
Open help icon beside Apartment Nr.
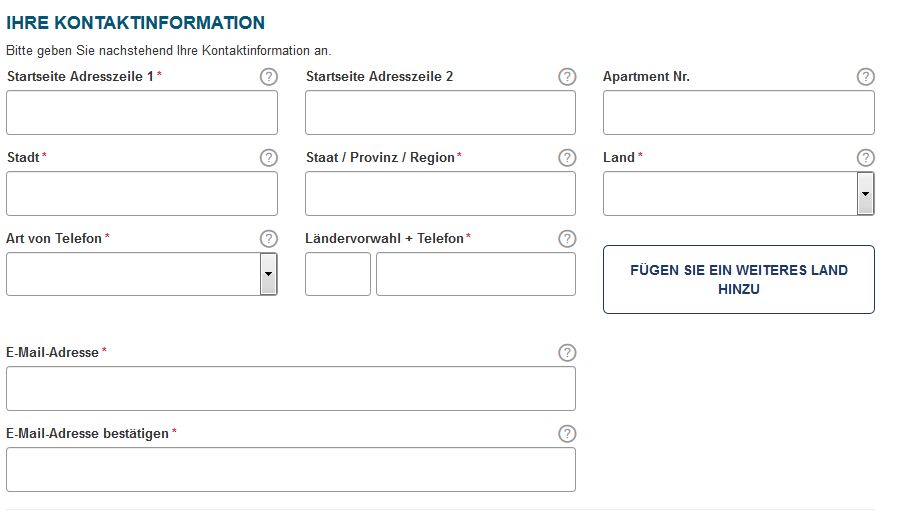coord(866,77)
